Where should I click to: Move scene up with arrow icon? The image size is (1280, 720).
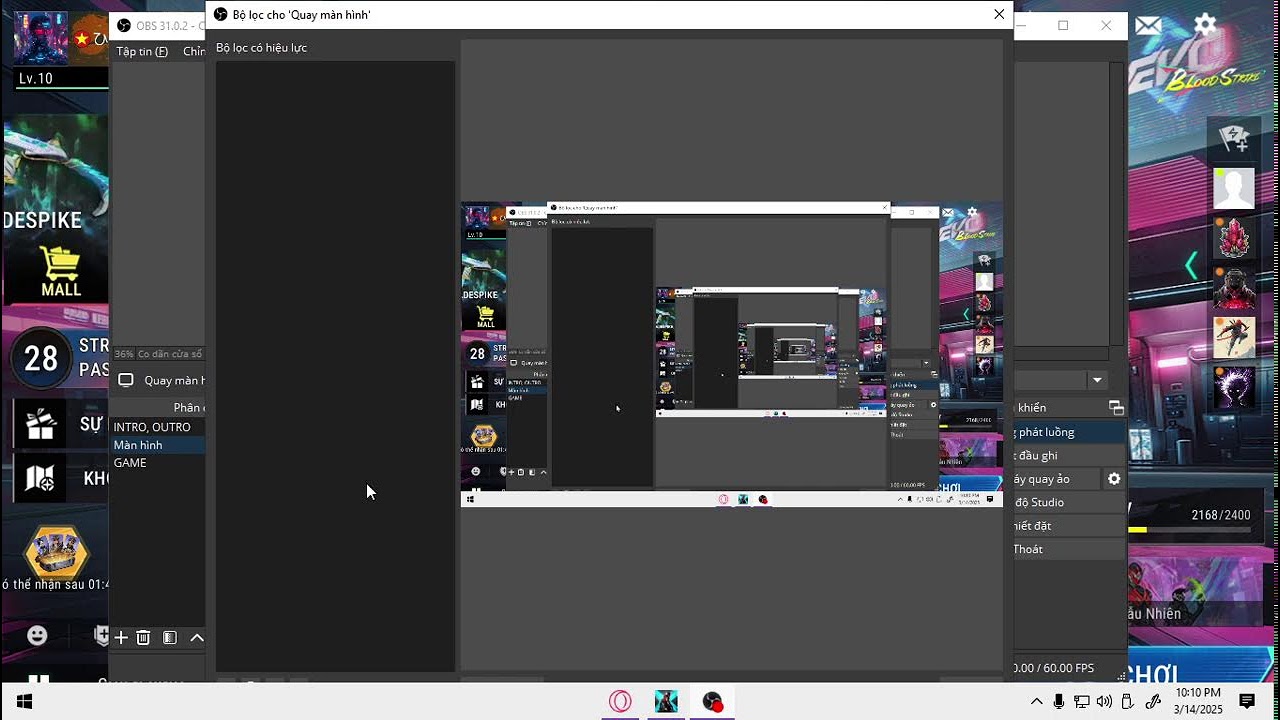click(197, 637)
